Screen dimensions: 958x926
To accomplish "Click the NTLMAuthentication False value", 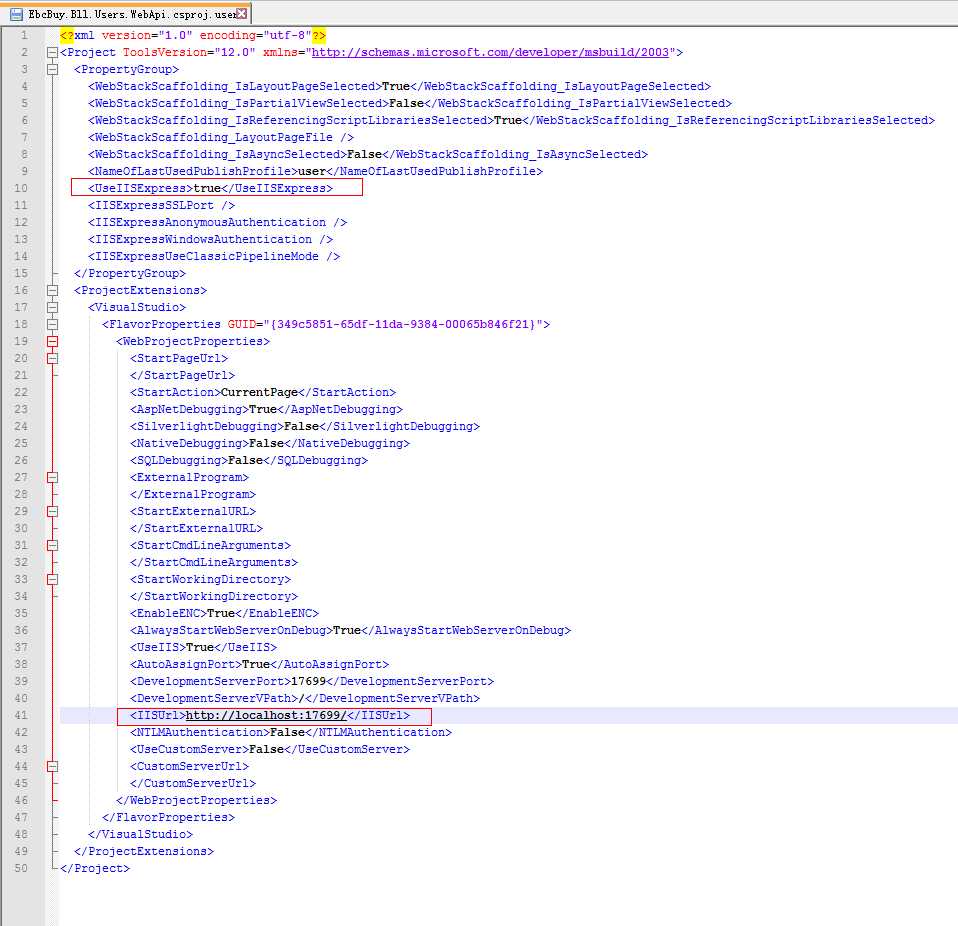I will (287, 732).
